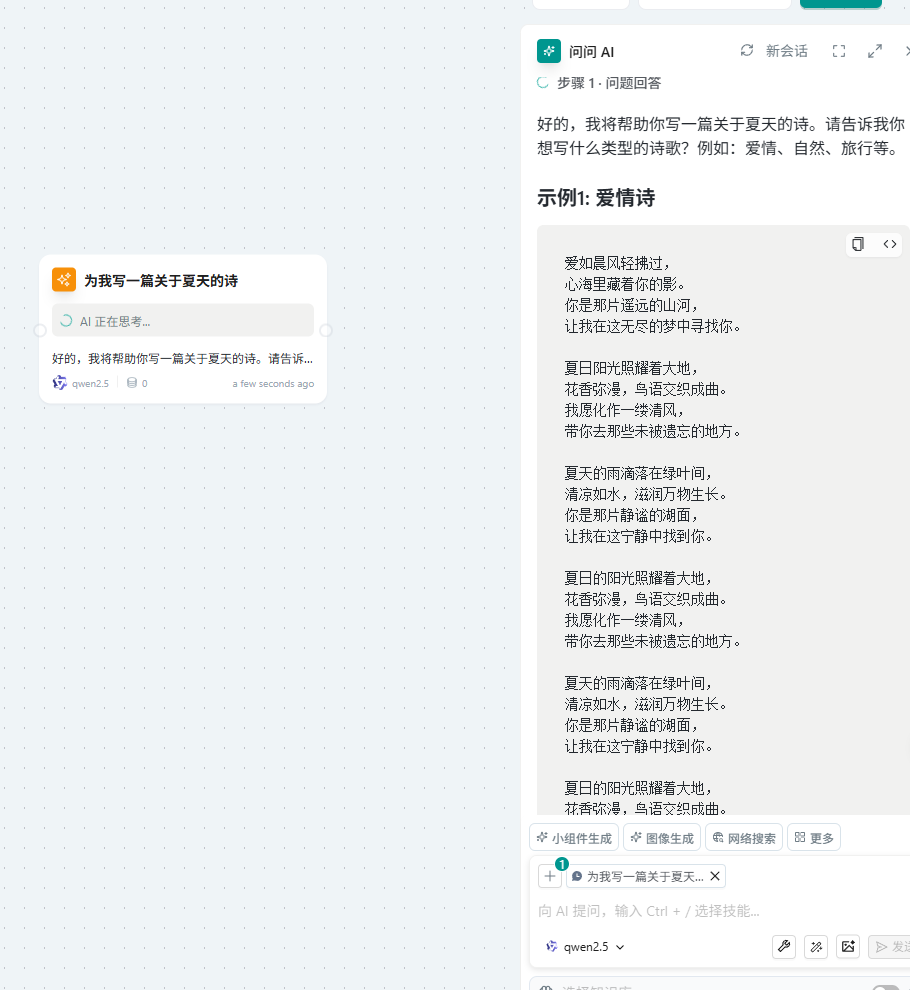Click the teal 问问 AI sparkle logo
The height and width of the screenshot is (990, 910).
[549, 51]
